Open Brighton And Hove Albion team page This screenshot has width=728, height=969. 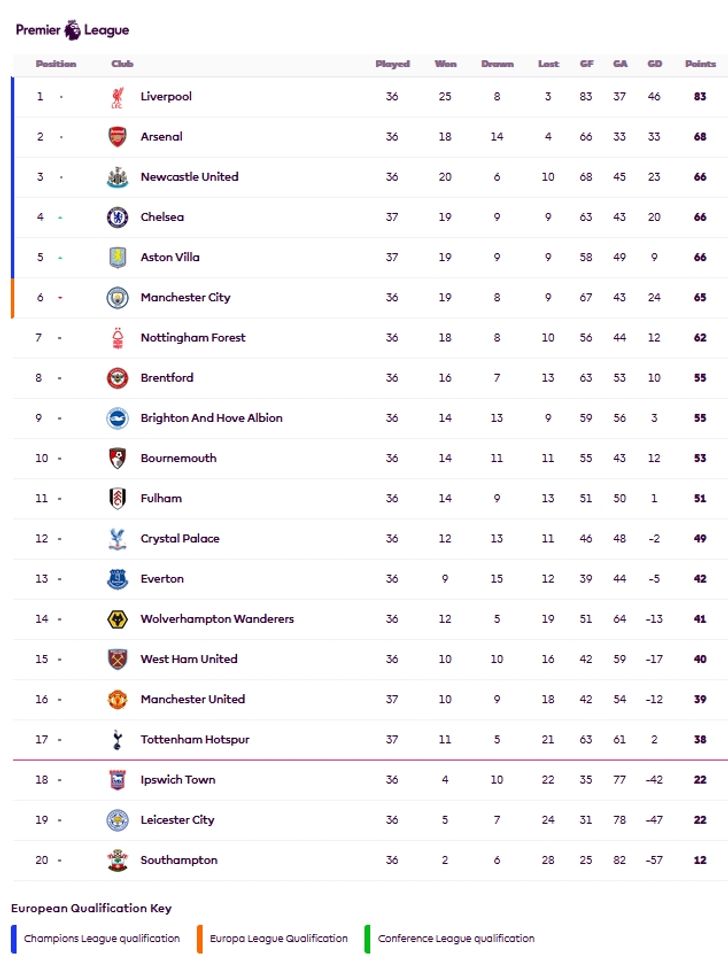point(211,418)
